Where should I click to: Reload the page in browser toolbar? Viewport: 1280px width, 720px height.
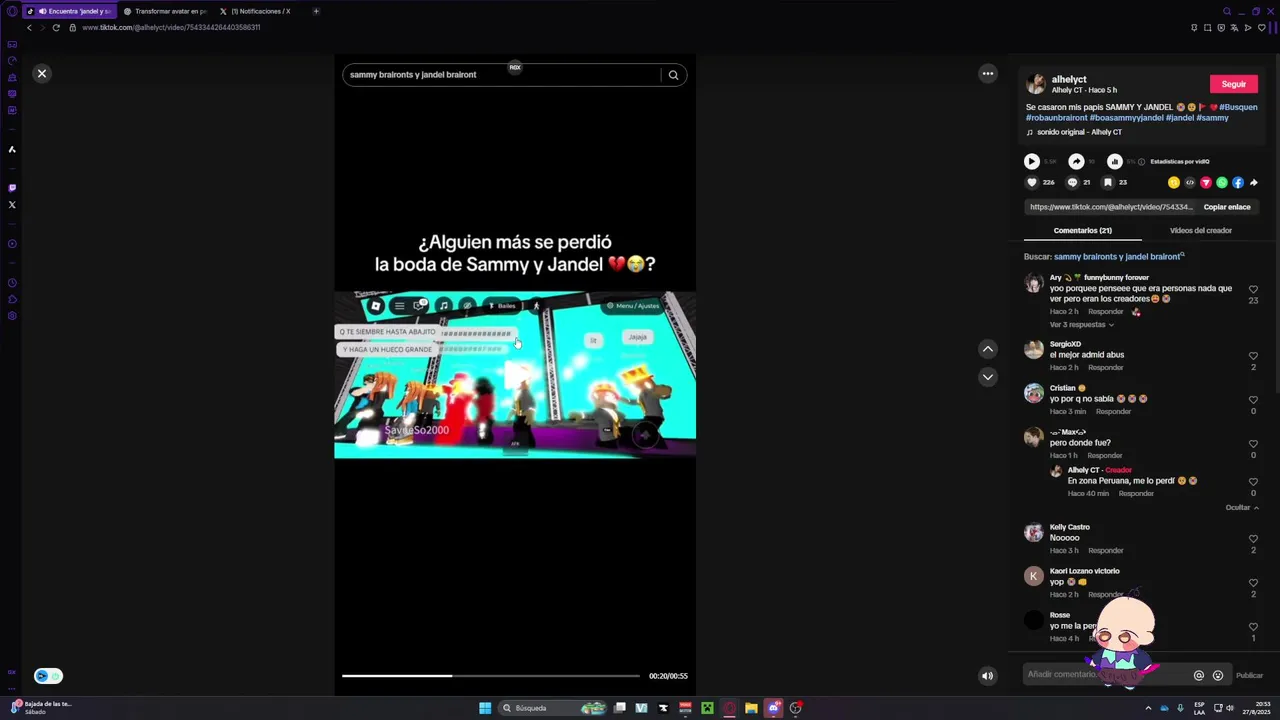click(56, 27)
